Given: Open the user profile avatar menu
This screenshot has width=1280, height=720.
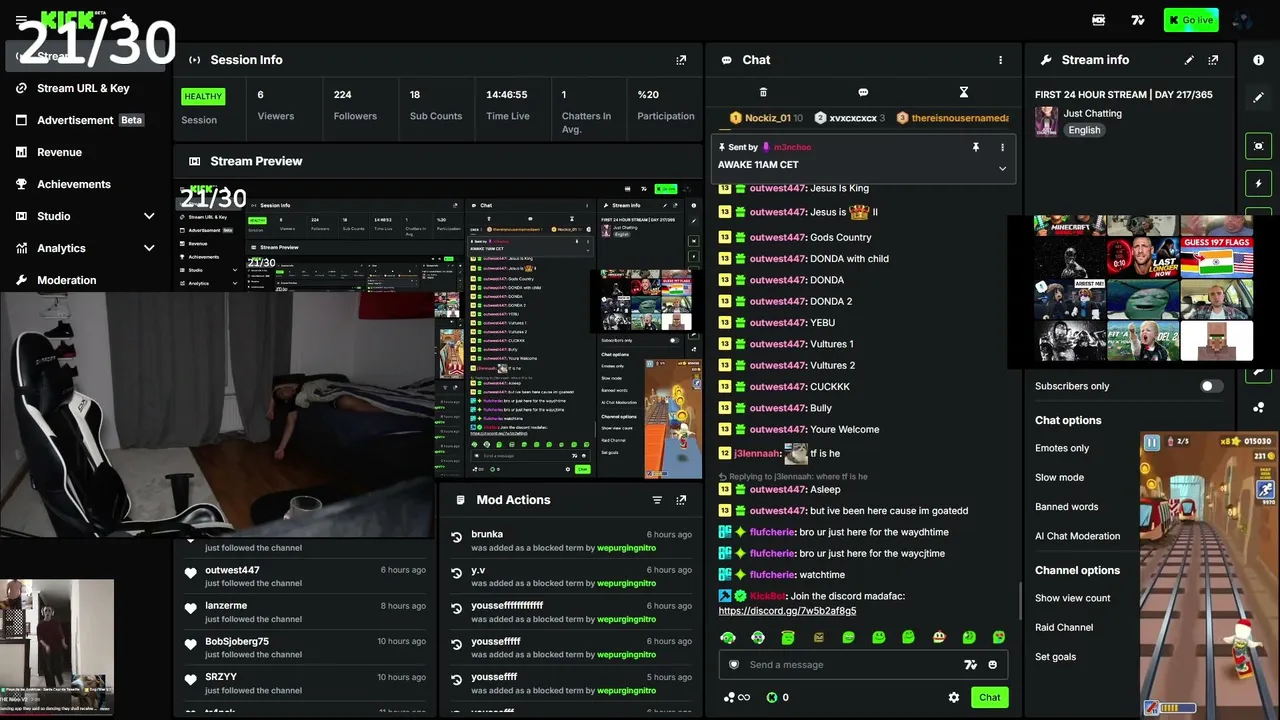Looking at the screenshot, I should coord(1242,20).
